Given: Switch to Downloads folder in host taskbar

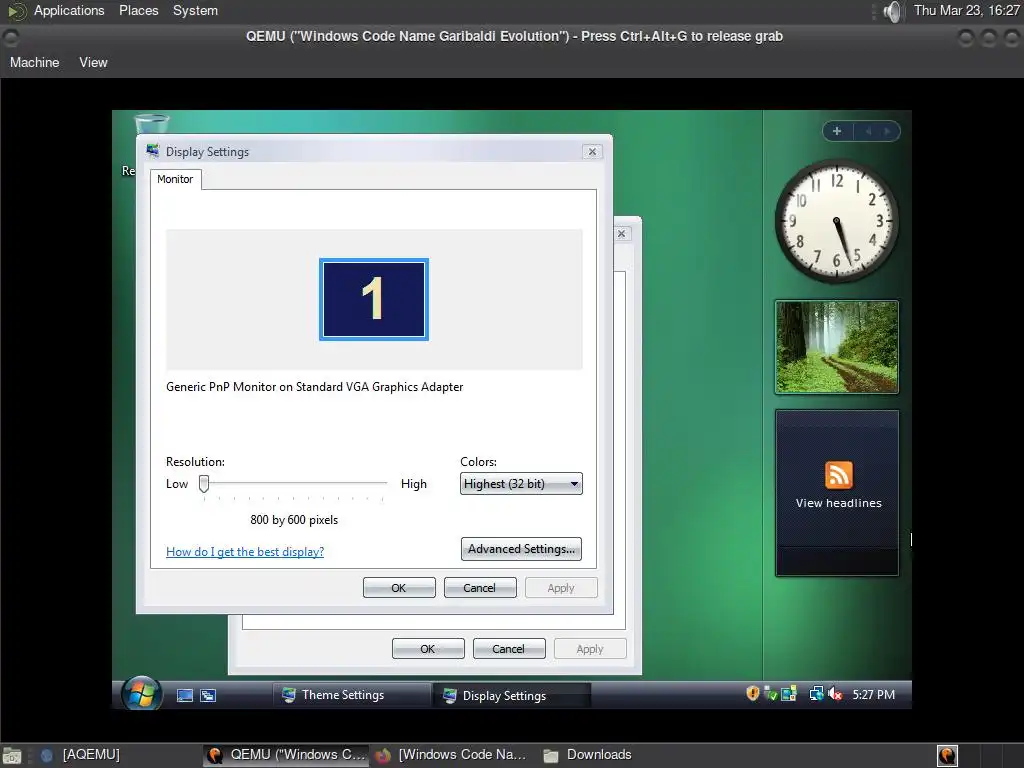Looking at the screenshot, I should pos(588,755).
